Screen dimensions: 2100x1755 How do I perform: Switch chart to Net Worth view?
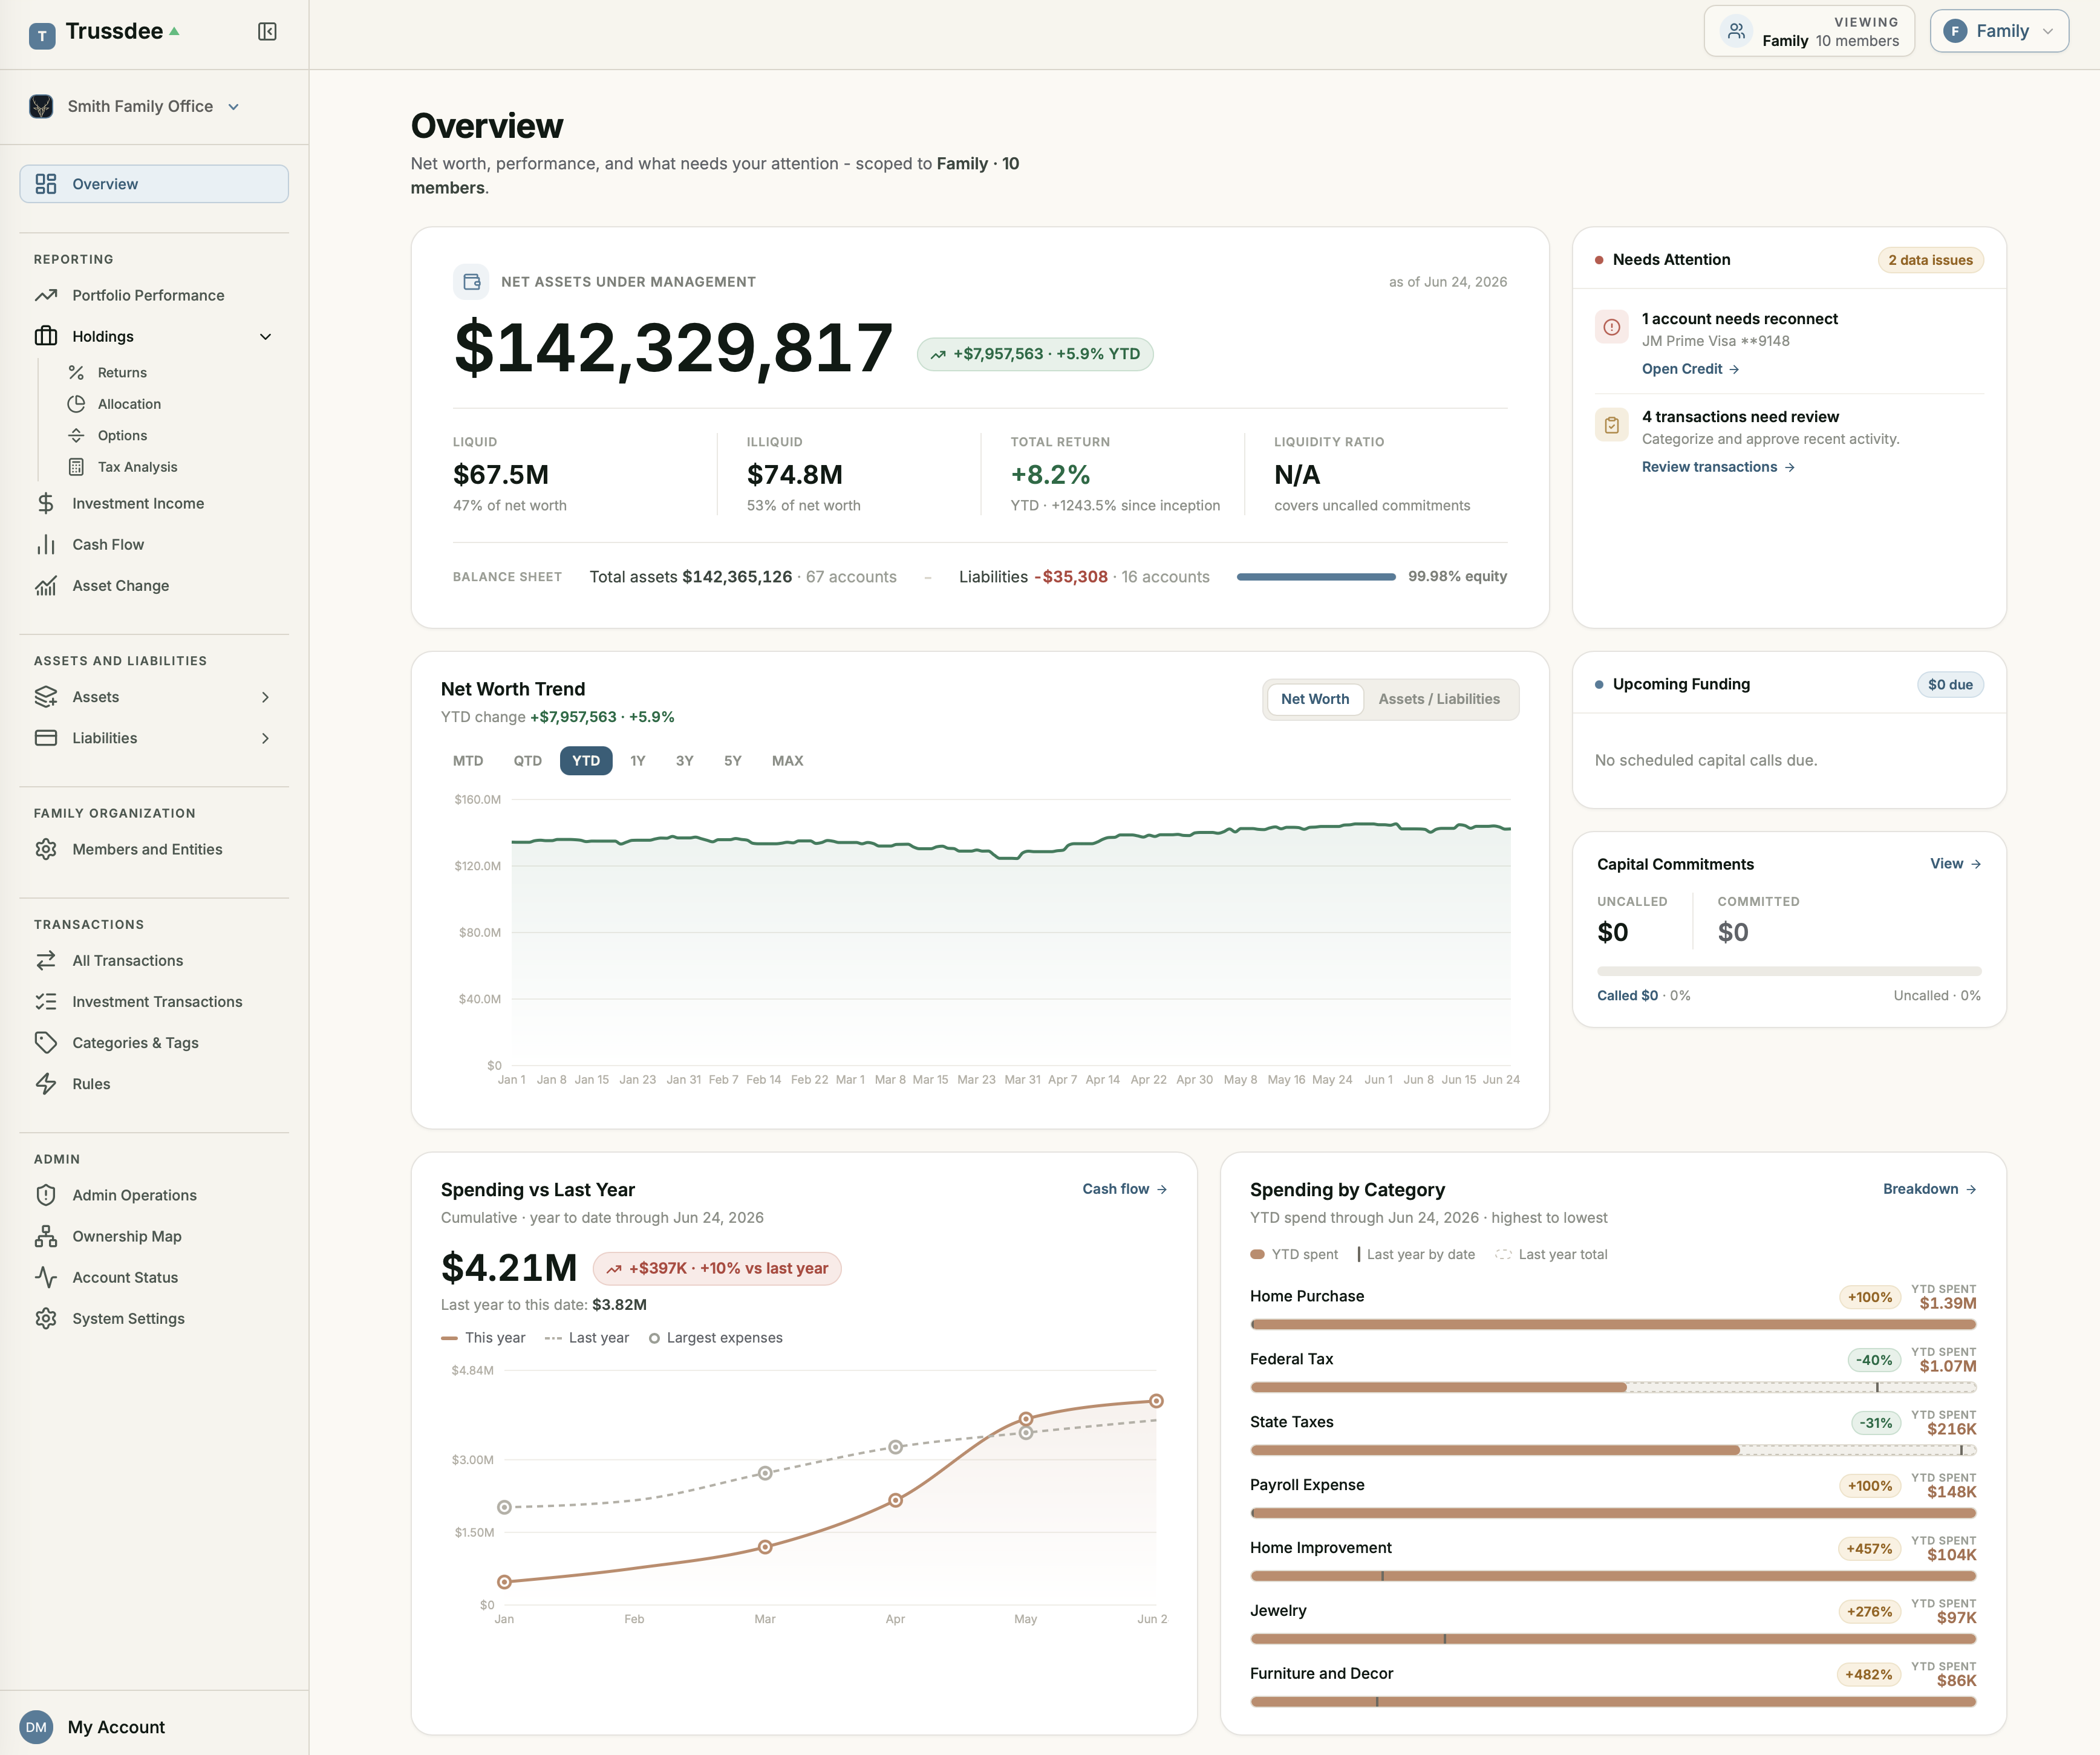point(1315,699)
